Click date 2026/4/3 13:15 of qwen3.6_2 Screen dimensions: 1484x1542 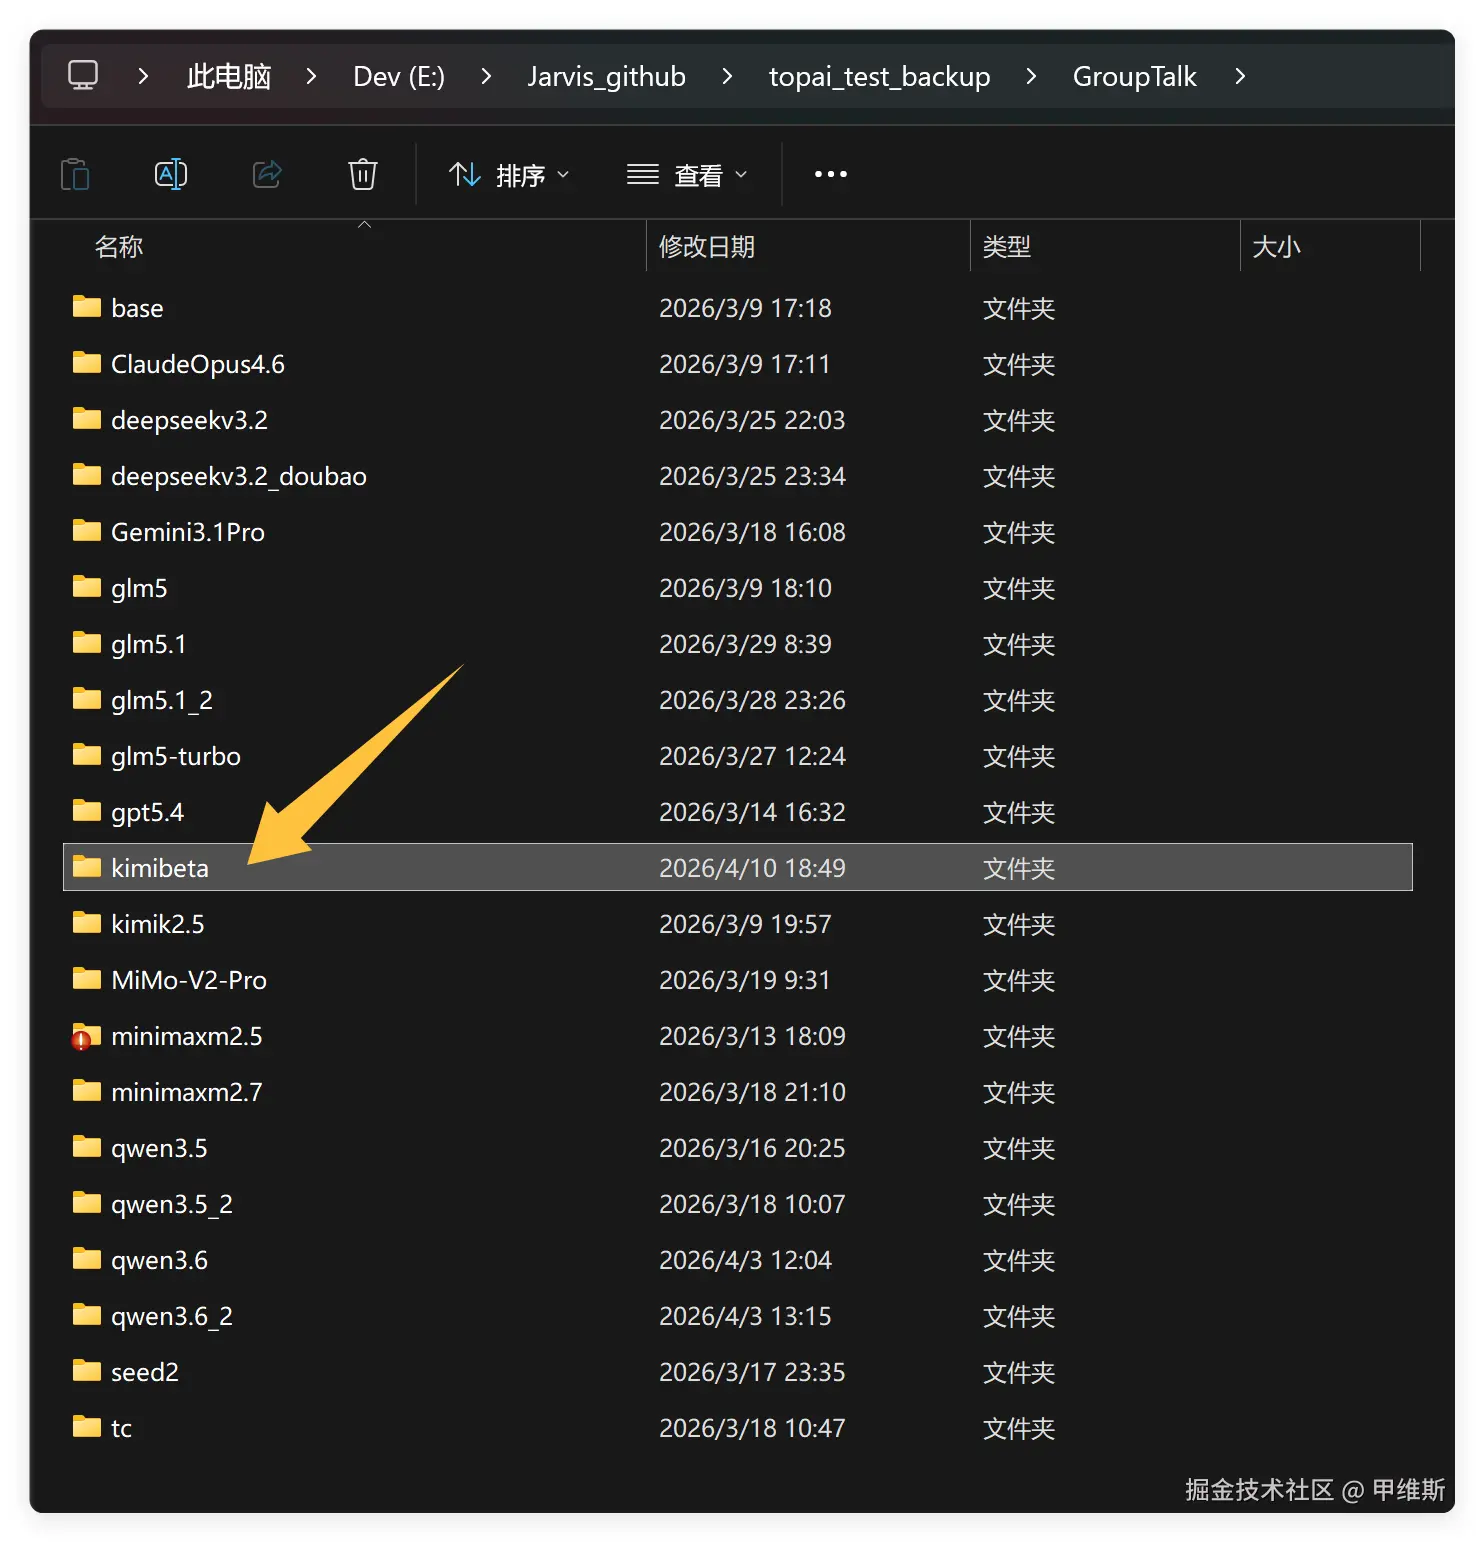click(745, 1316)
